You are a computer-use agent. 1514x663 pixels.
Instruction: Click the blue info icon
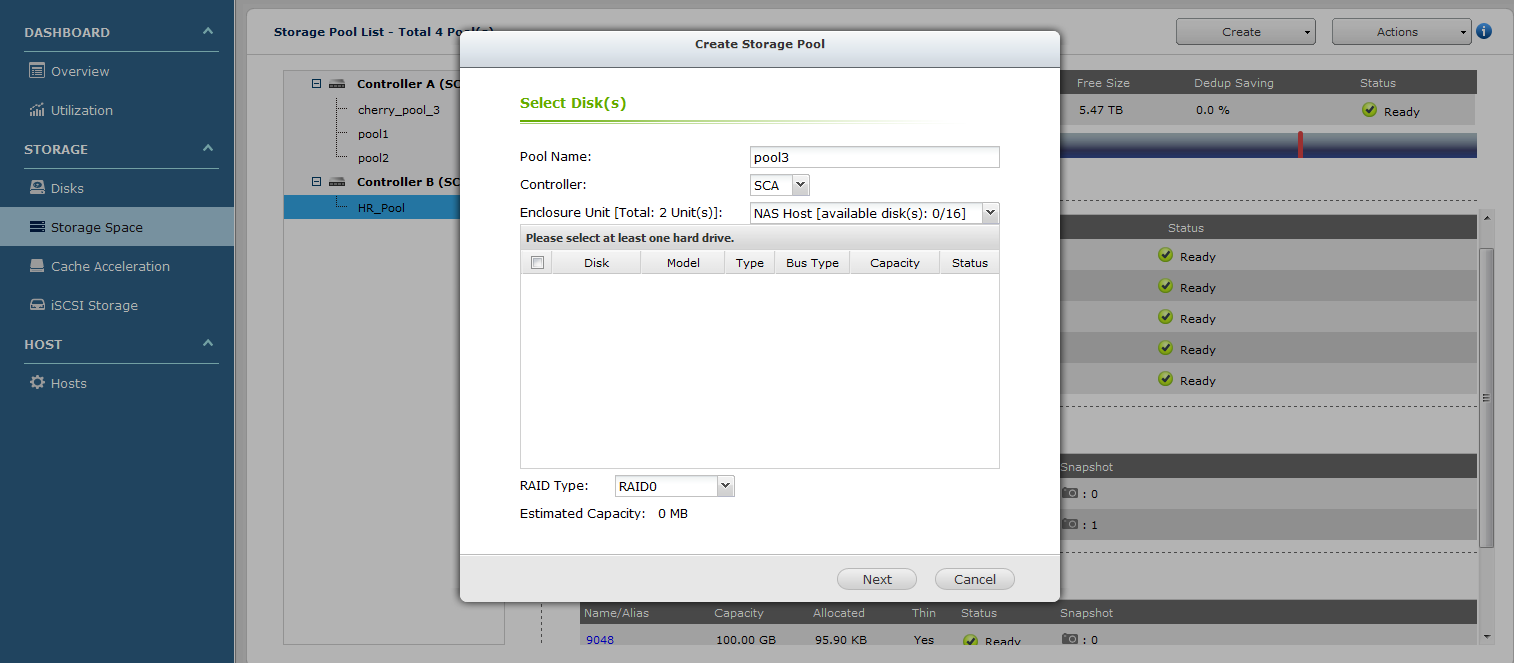pyautogui.click(x=1484, y=31)
